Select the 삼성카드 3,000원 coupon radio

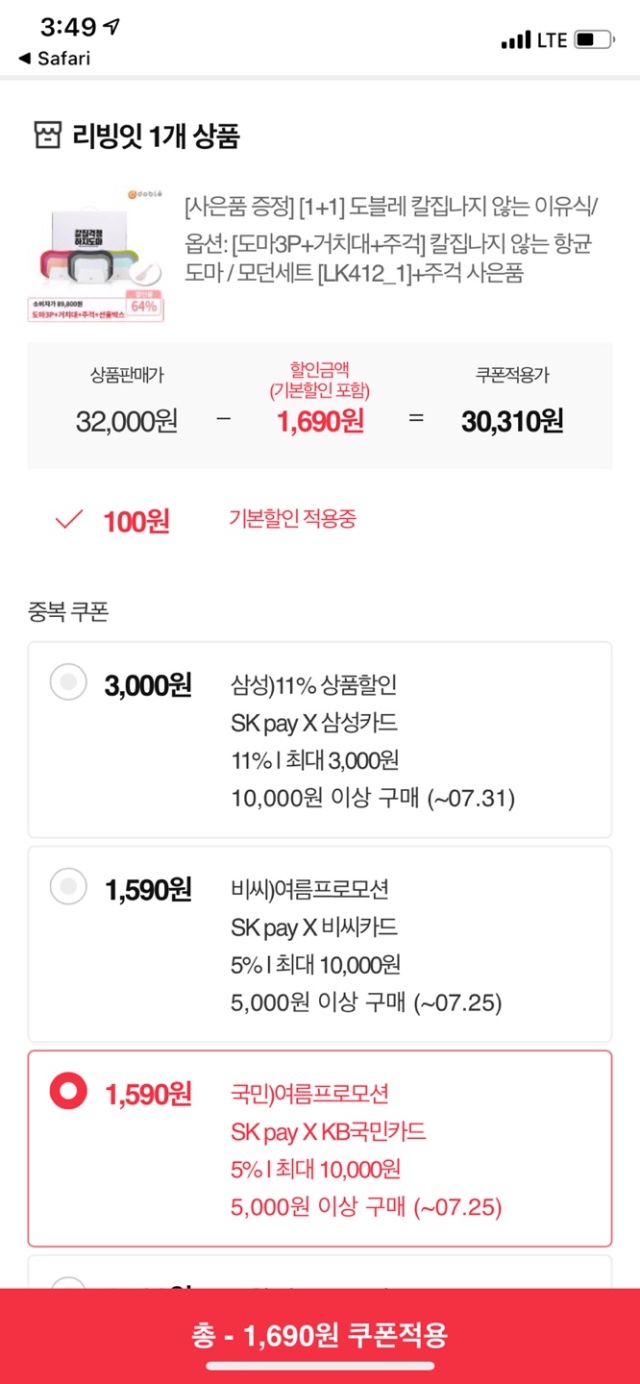point(69,683)
